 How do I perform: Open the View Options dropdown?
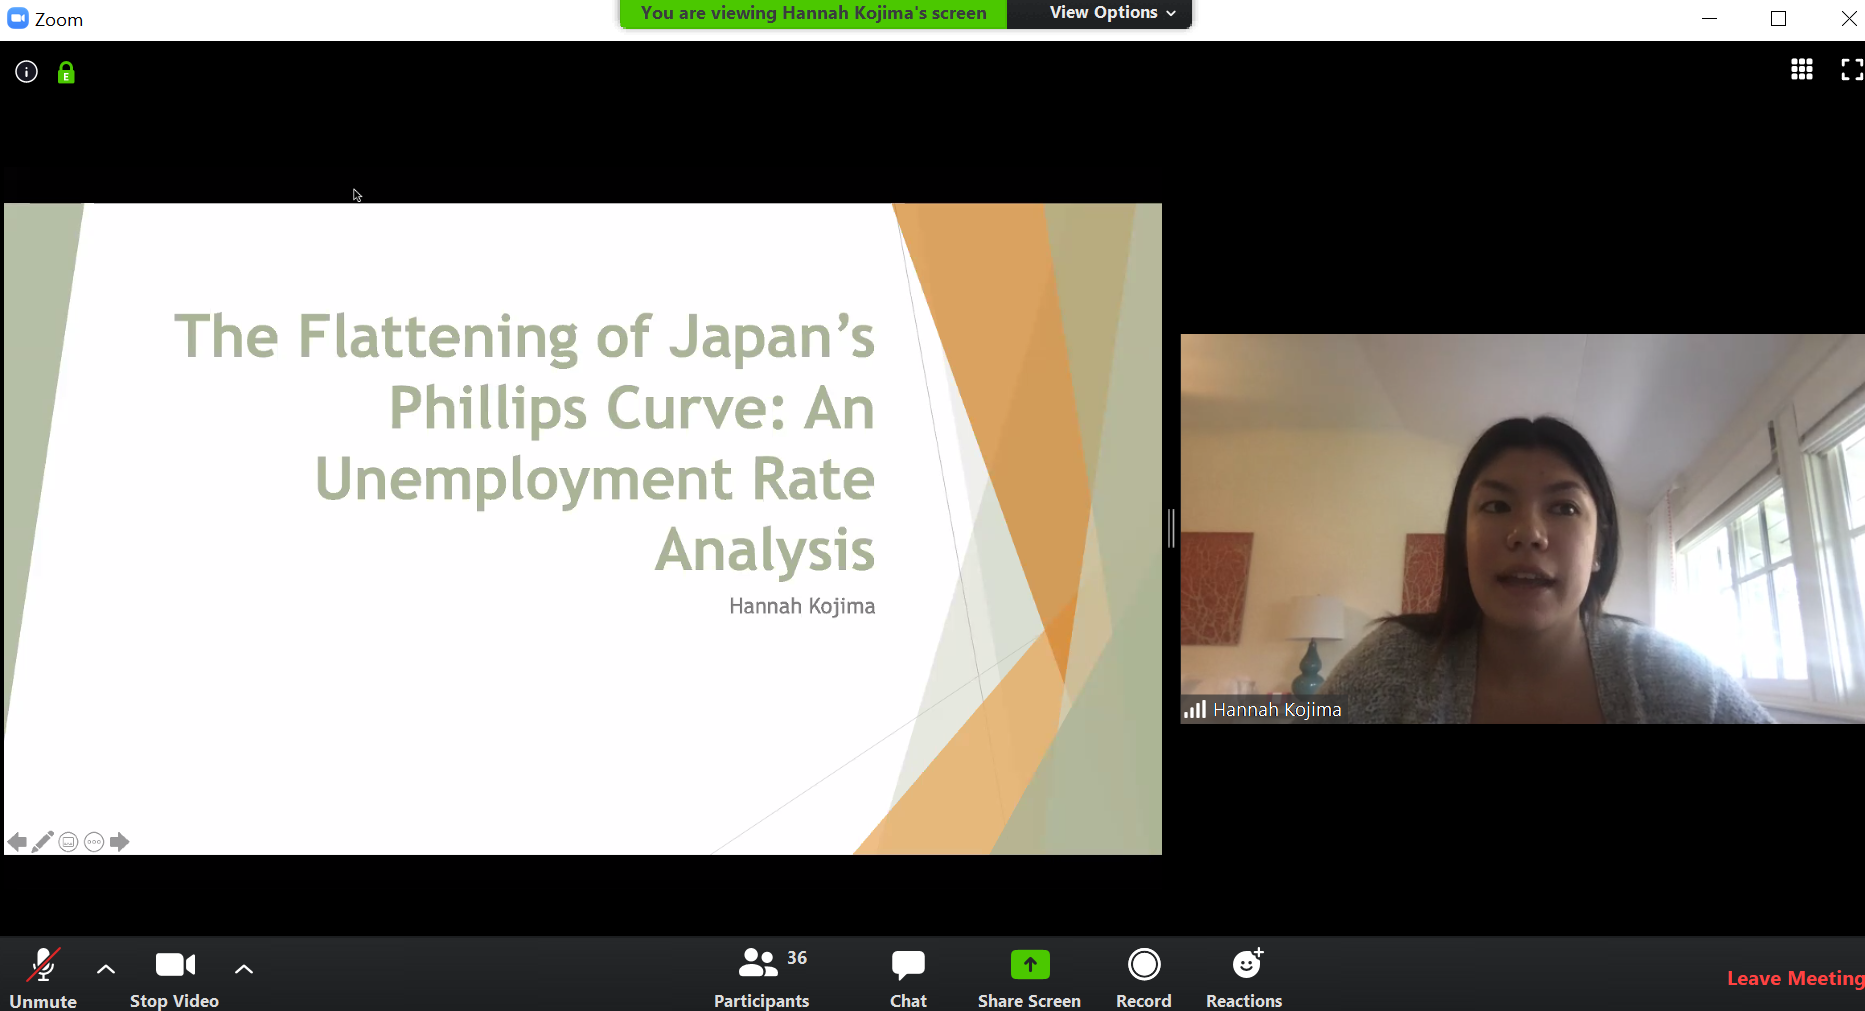[x=1111, y=13]
